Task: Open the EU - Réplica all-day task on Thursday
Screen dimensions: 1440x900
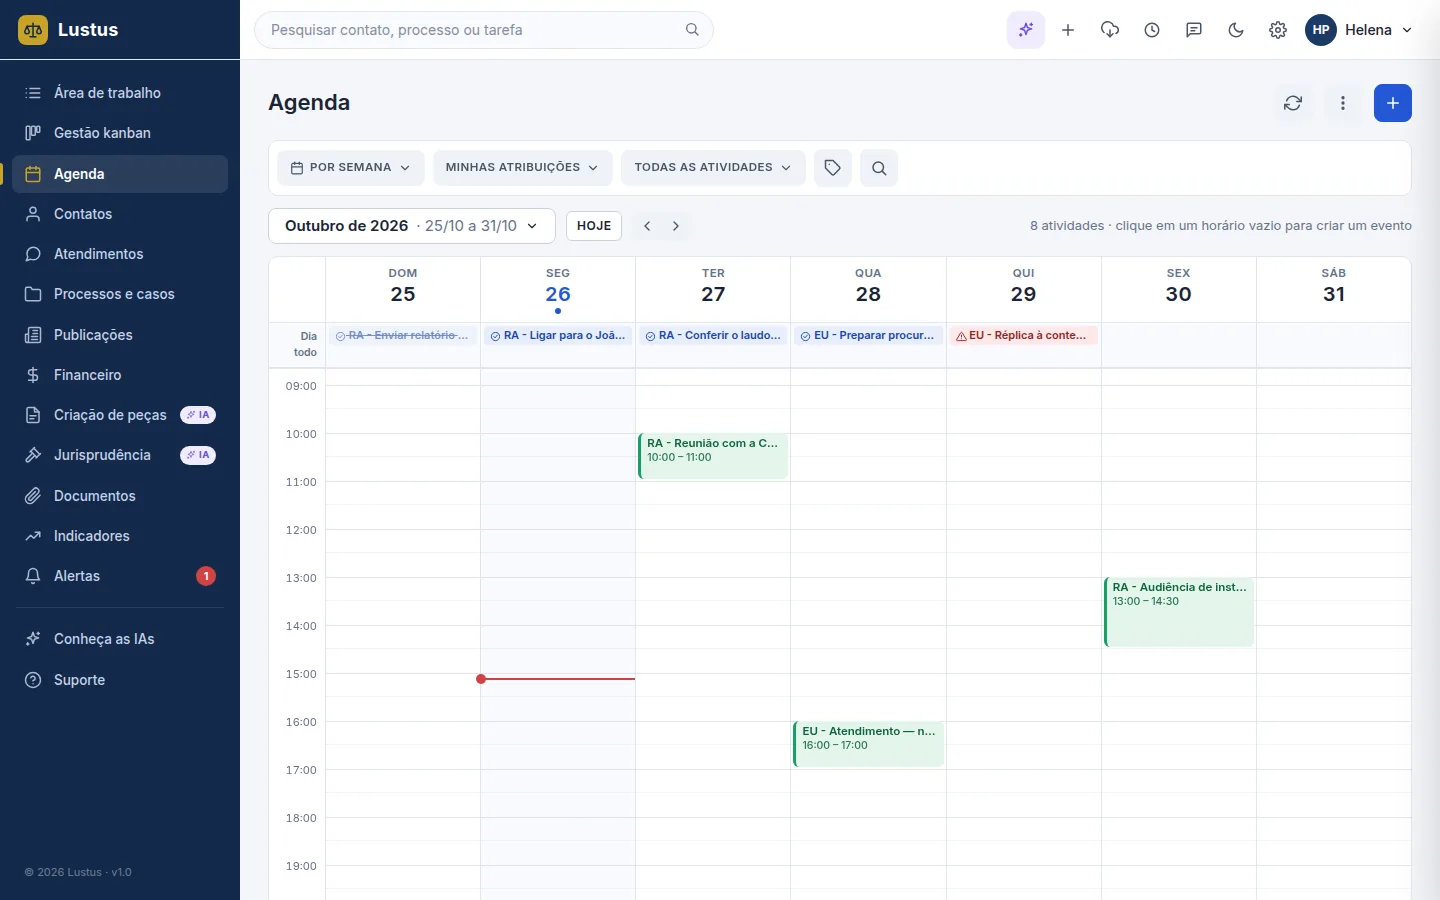Action: tap(1023, 336)
